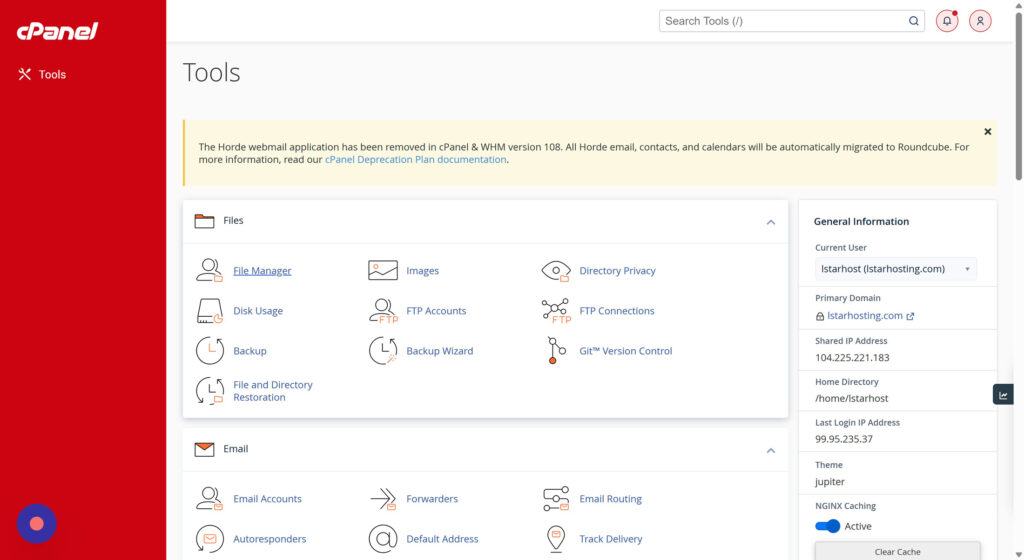
Task: Click the Clear Cache button
Action: click(897, 552)
